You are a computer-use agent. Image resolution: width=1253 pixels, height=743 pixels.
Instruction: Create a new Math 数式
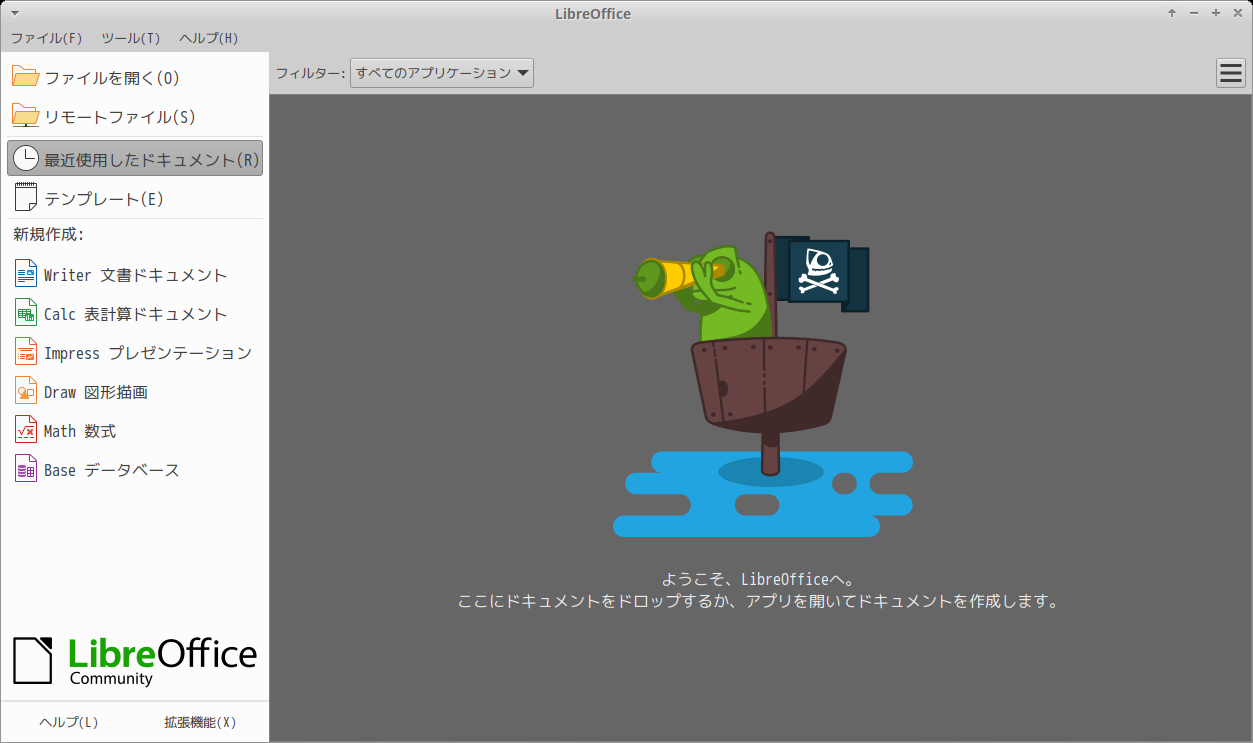[x=135, y=430]
